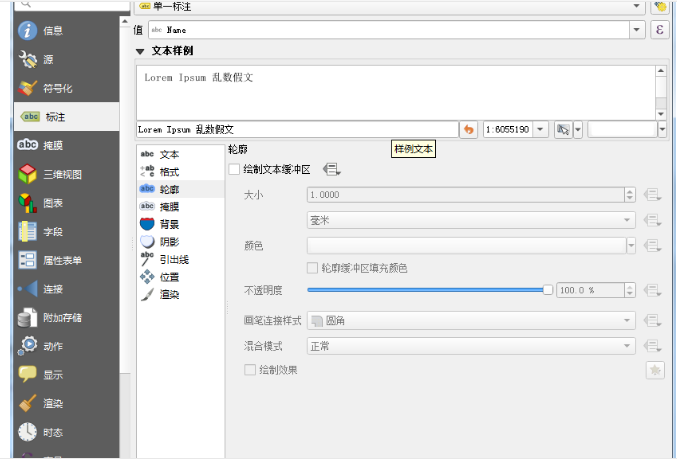Open the 源 (Source) tab
The width and height of the screenshot is (677, 461).
click(66, 60)
